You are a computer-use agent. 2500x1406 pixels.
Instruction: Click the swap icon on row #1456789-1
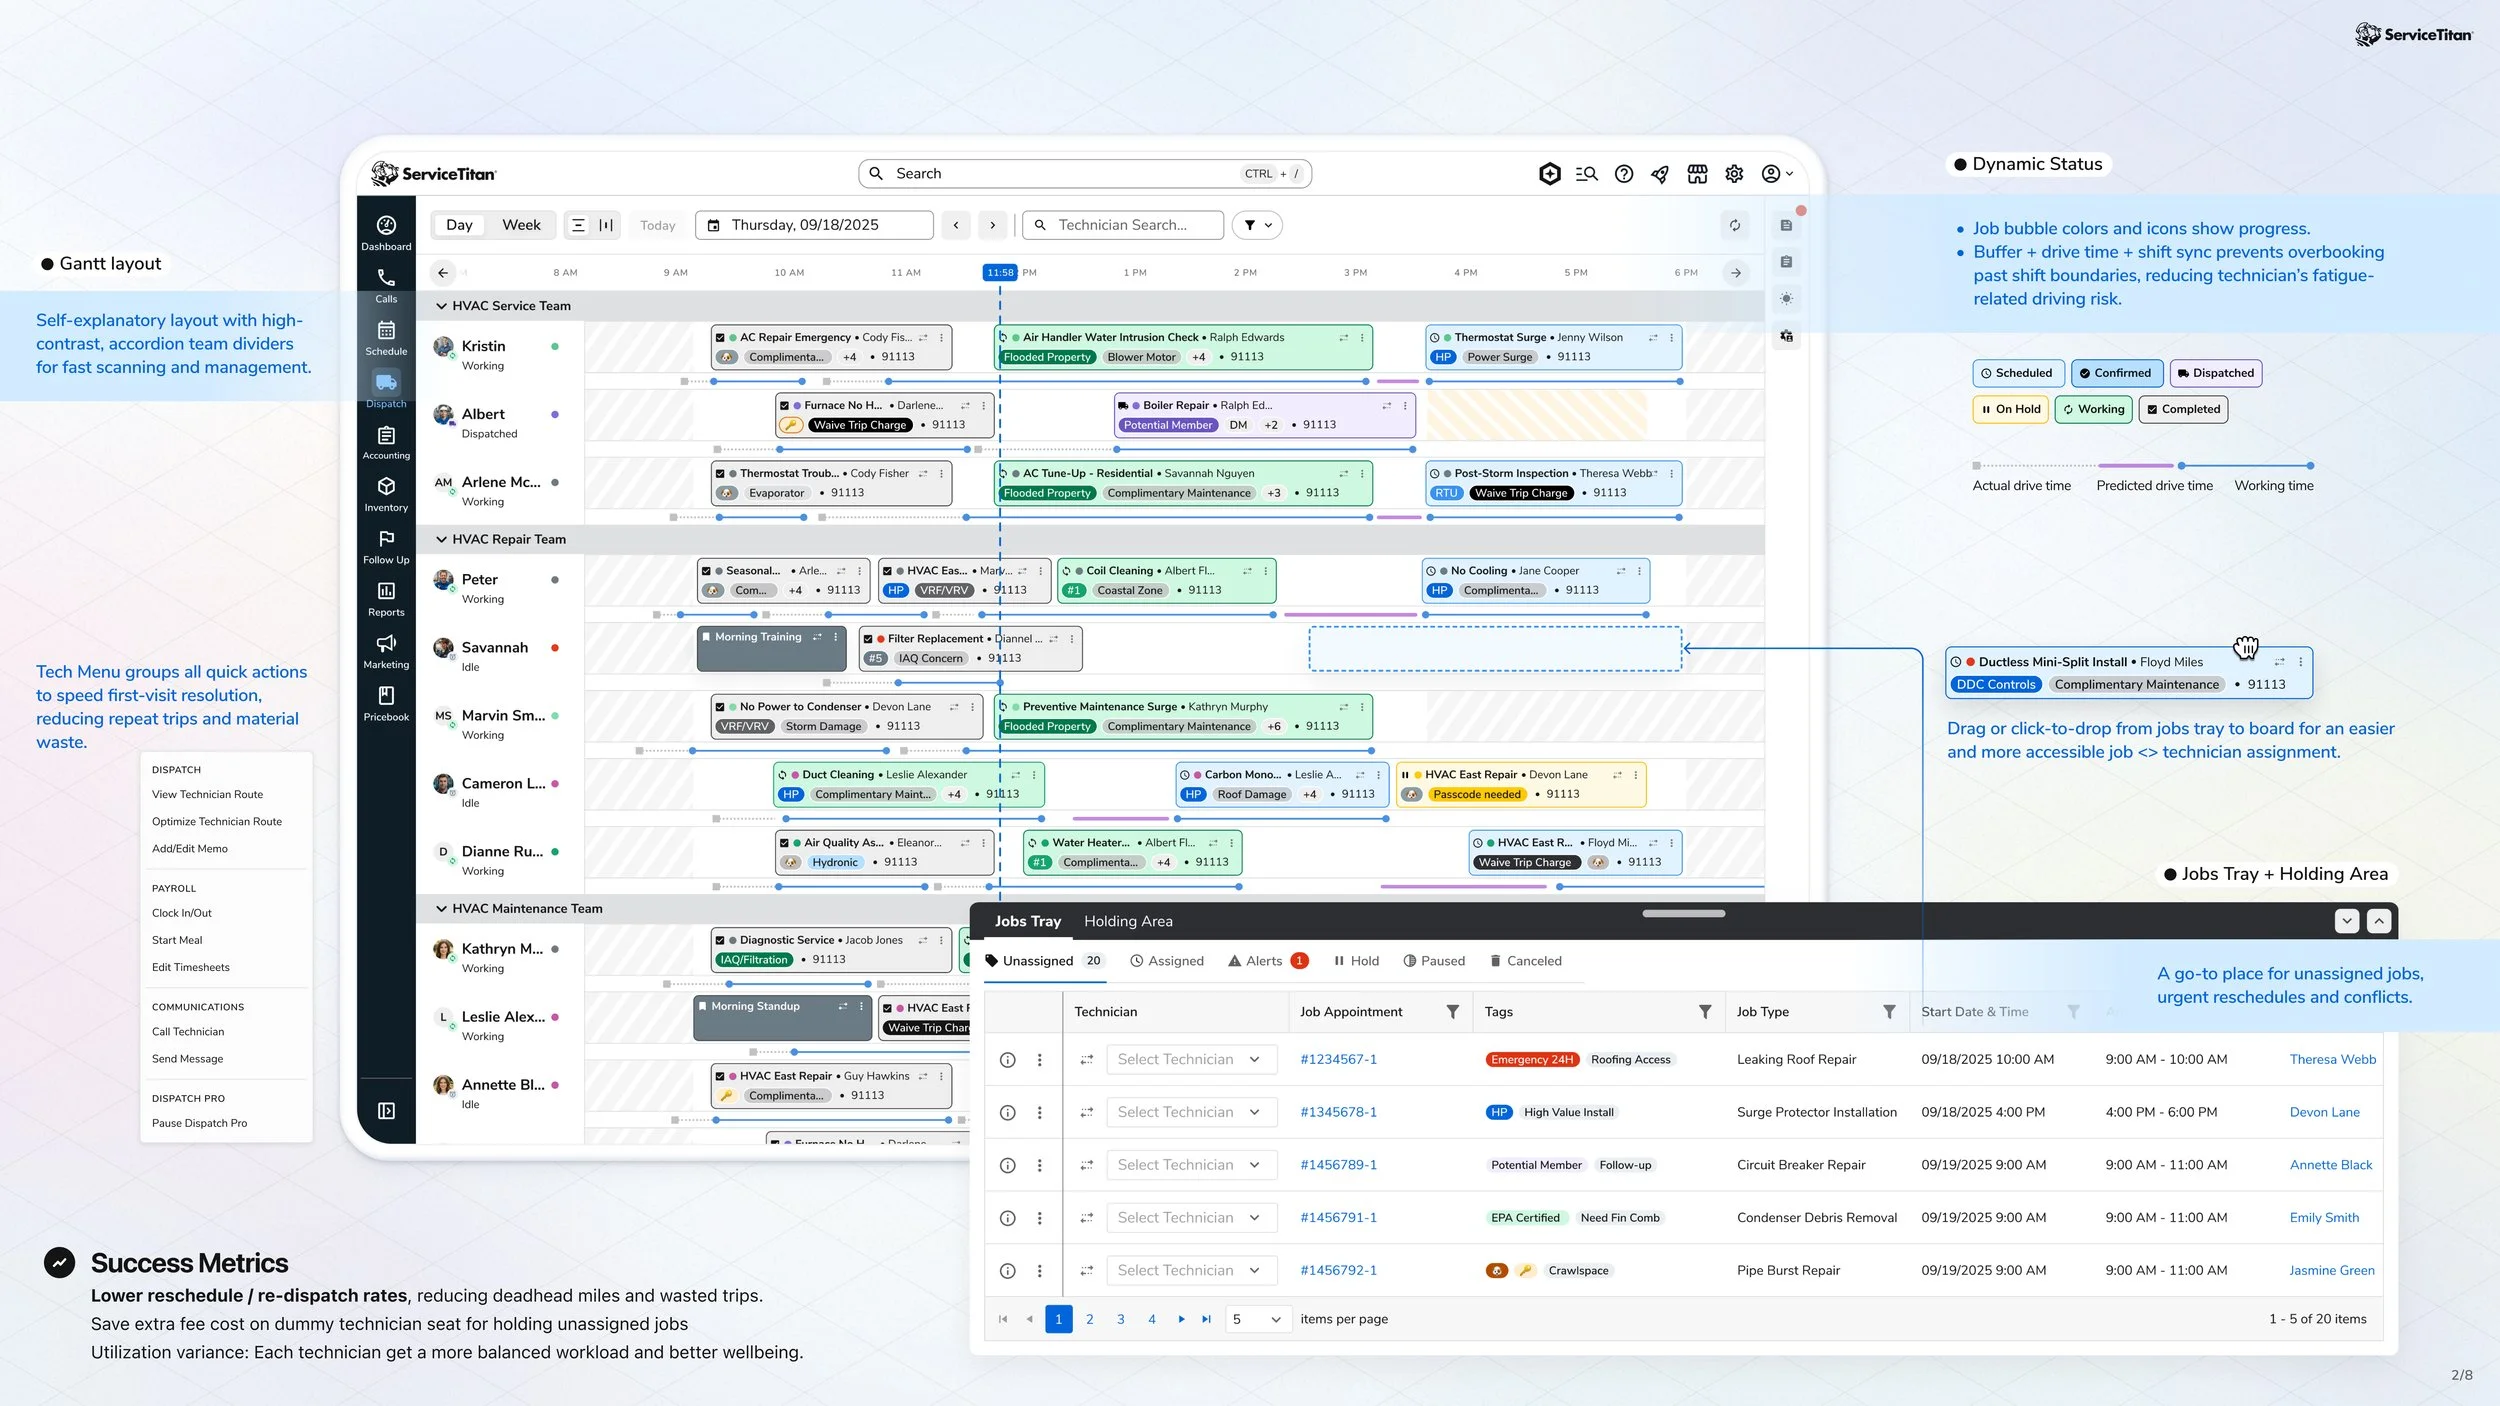pyautogui.click(x=1087, y=1165)
